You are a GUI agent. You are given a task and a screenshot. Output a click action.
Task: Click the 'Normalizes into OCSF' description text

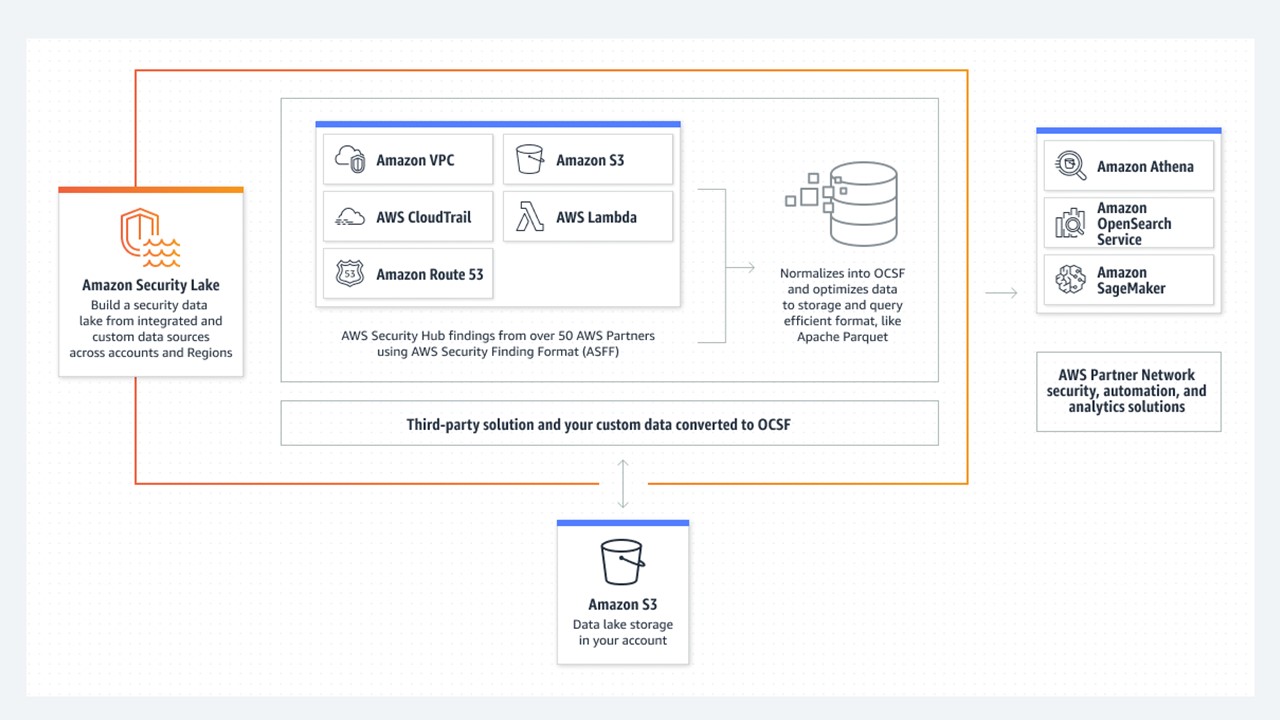(x=842, y=305)
